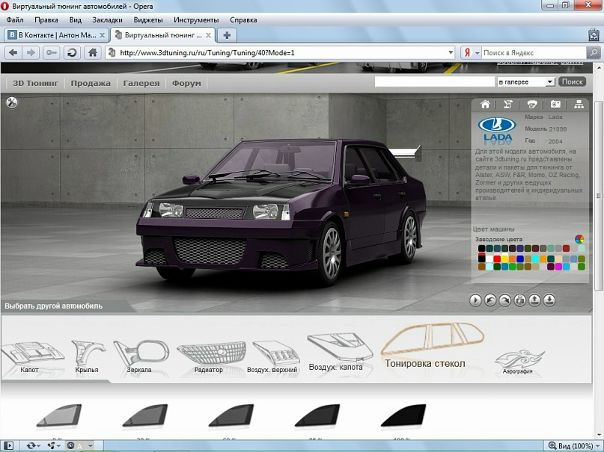Click the Поиск search button
Image resolution: width=604 pixels, height=452 pixels.
click(x=572, y=82)
